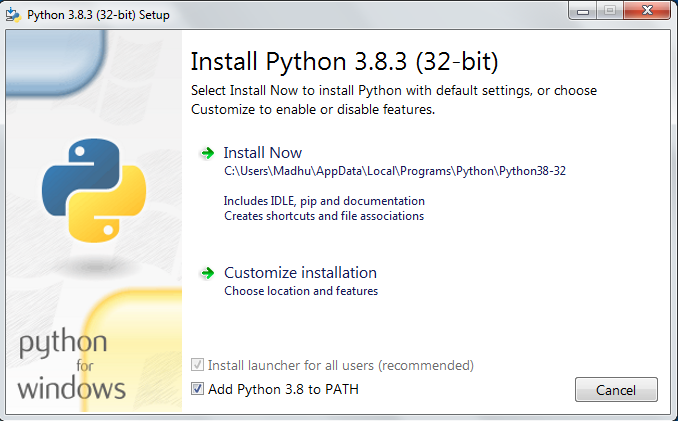The height and width of the screenshot is (421, 678).
Task: Click 'Install launcher for all users (recommended)' label
Action: click(341, 366)
